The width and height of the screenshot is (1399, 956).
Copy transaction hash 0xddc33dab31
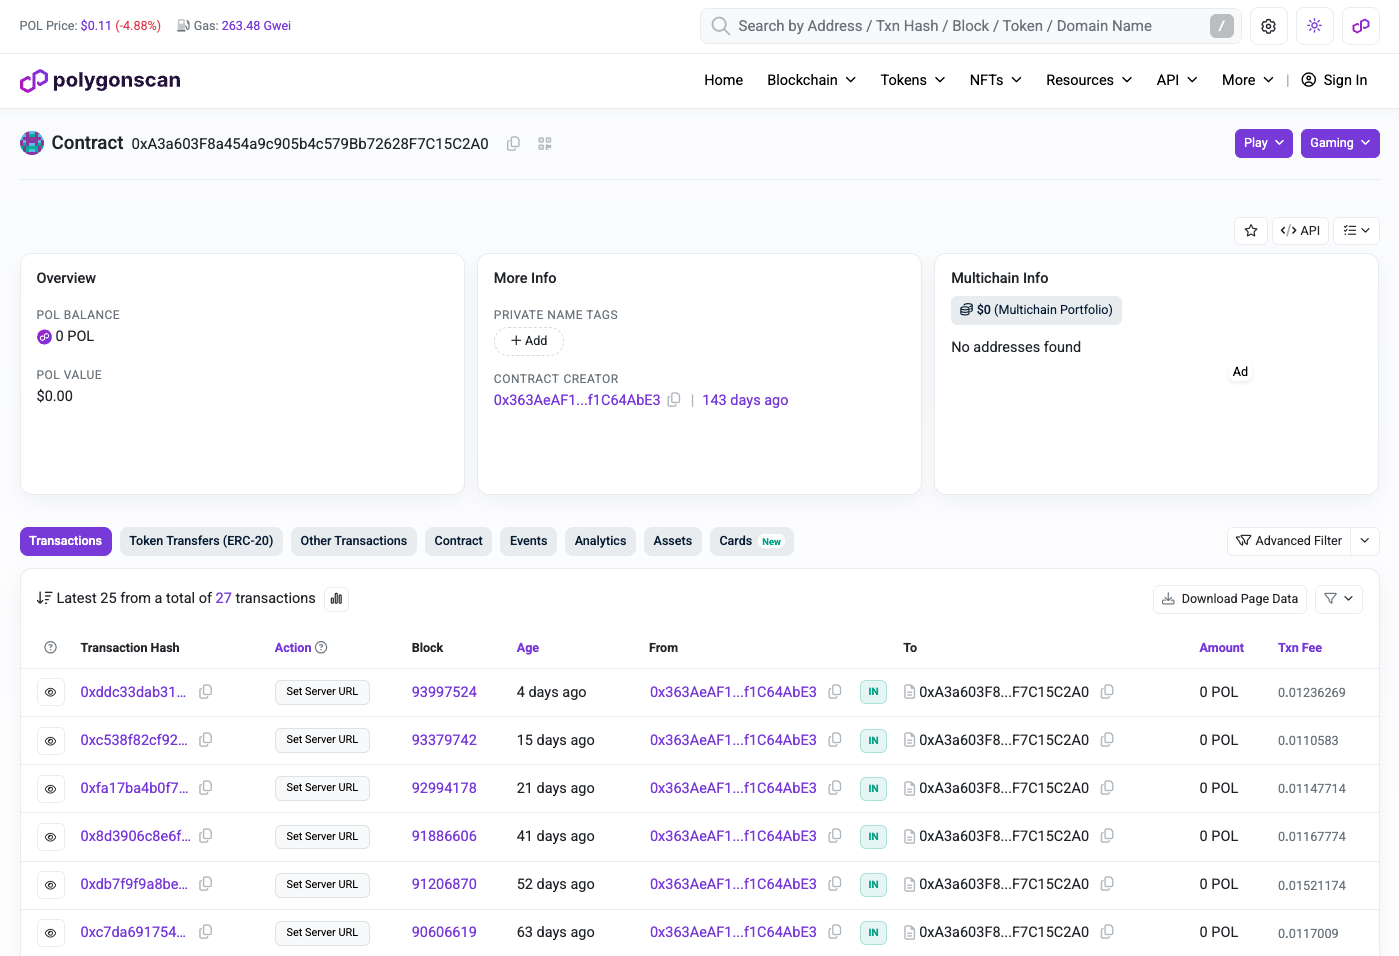tap(206, 692)
